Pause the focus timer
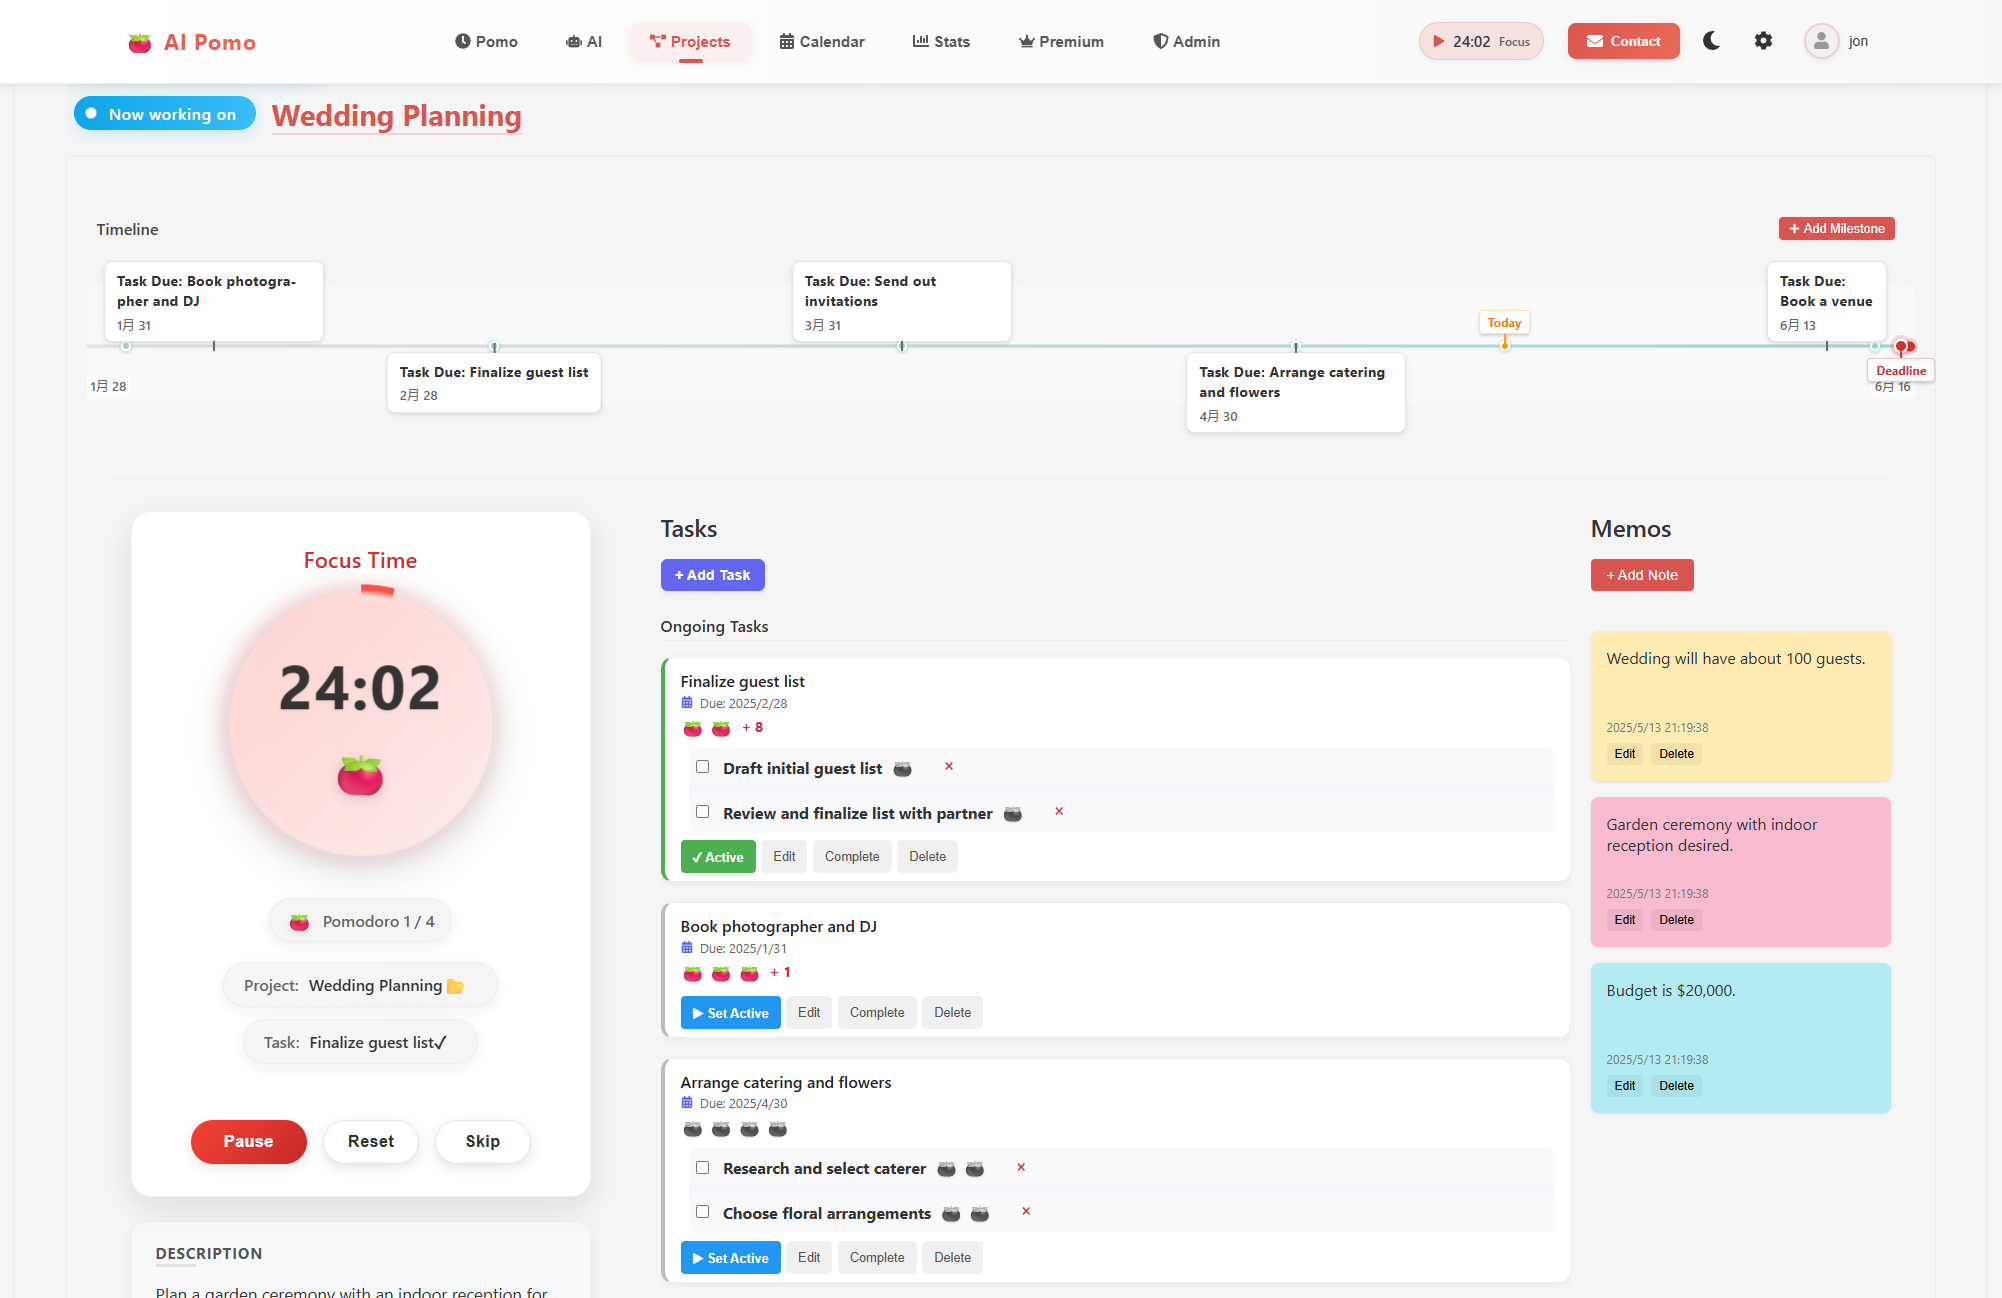Screen dimensions: 2002x1298 248,1141
